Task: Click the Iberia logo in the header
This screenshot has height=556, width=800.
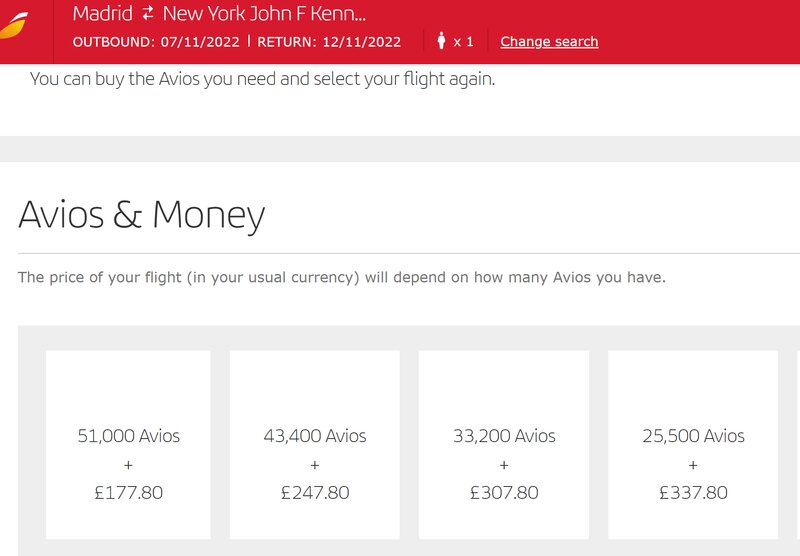Action: pyautogui.click(x=14, y=26)
